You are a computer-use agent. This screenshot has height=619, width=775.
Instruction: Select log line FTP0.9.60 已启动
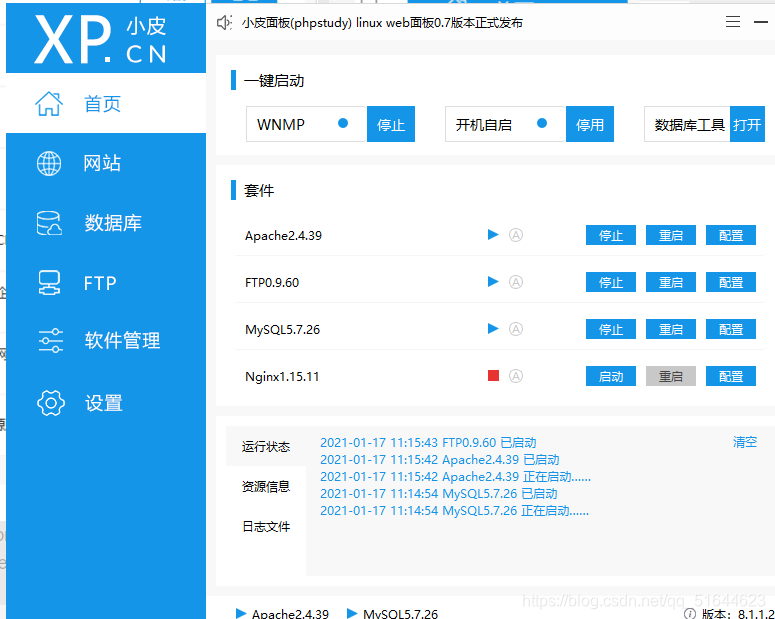(428, 442)
